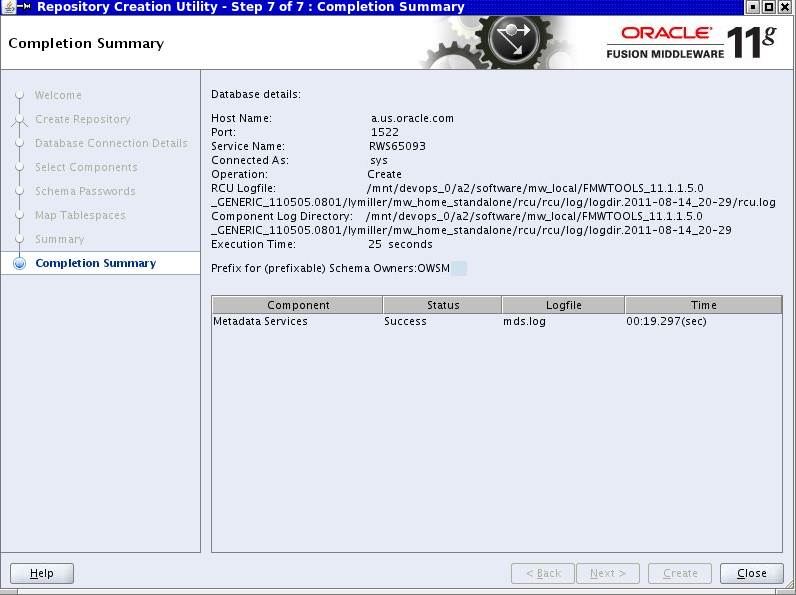Click the Component column header
796x595 pixels.
coord(297,305)
